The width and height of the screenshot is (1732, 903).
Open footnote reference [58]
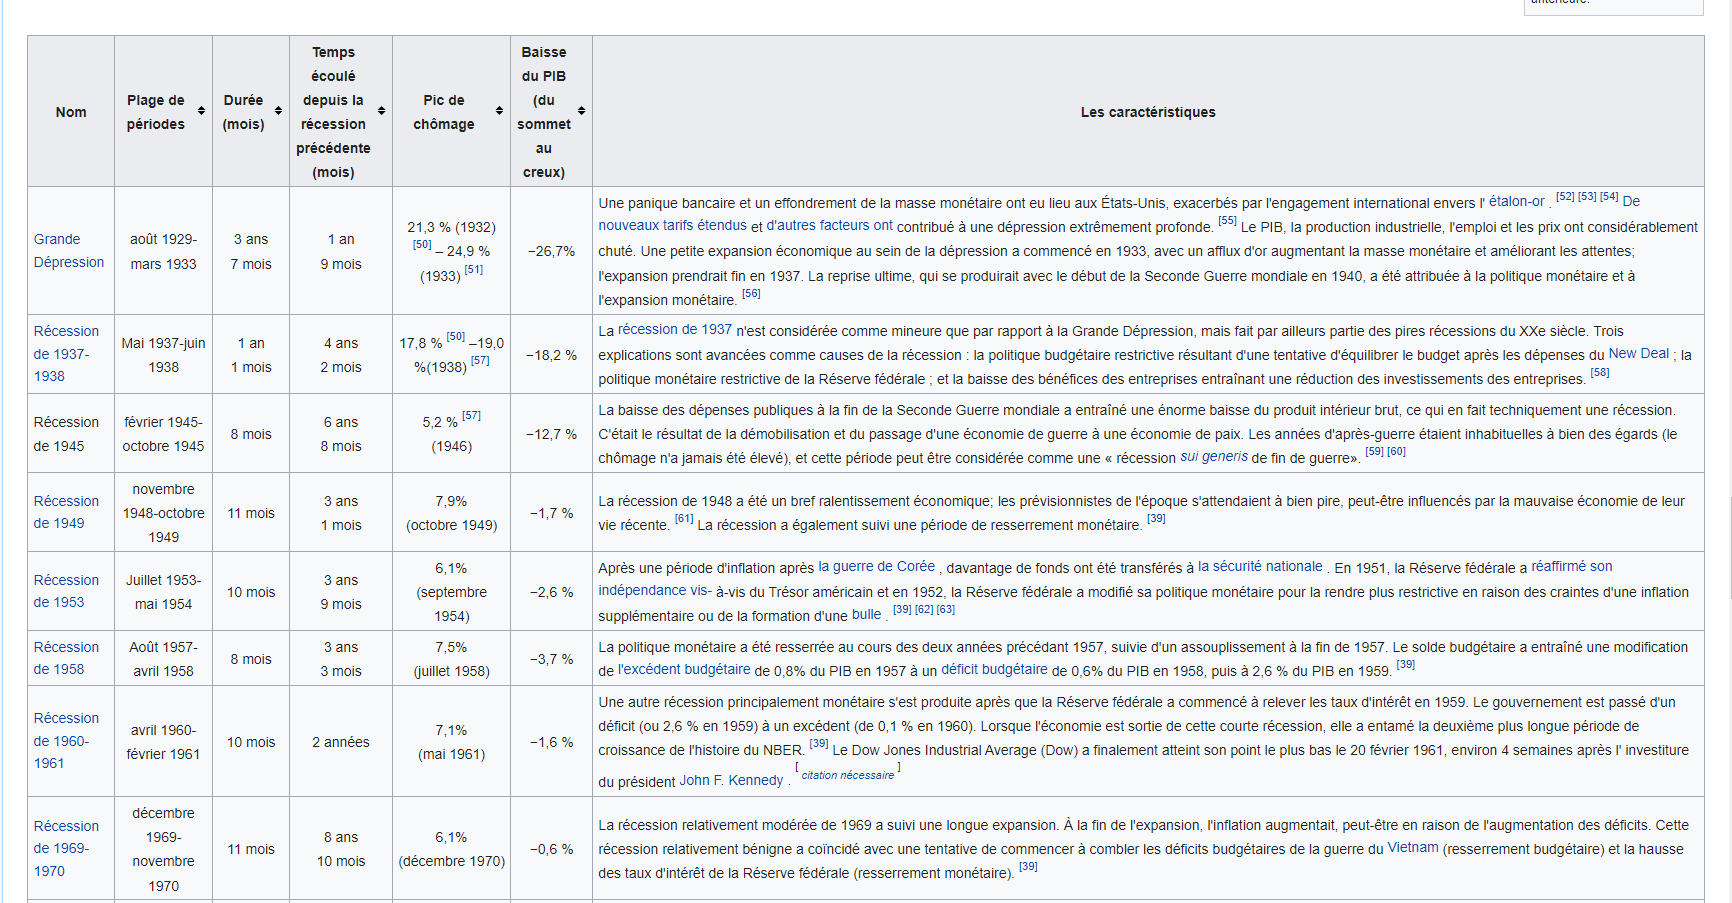coord(1600,373)
